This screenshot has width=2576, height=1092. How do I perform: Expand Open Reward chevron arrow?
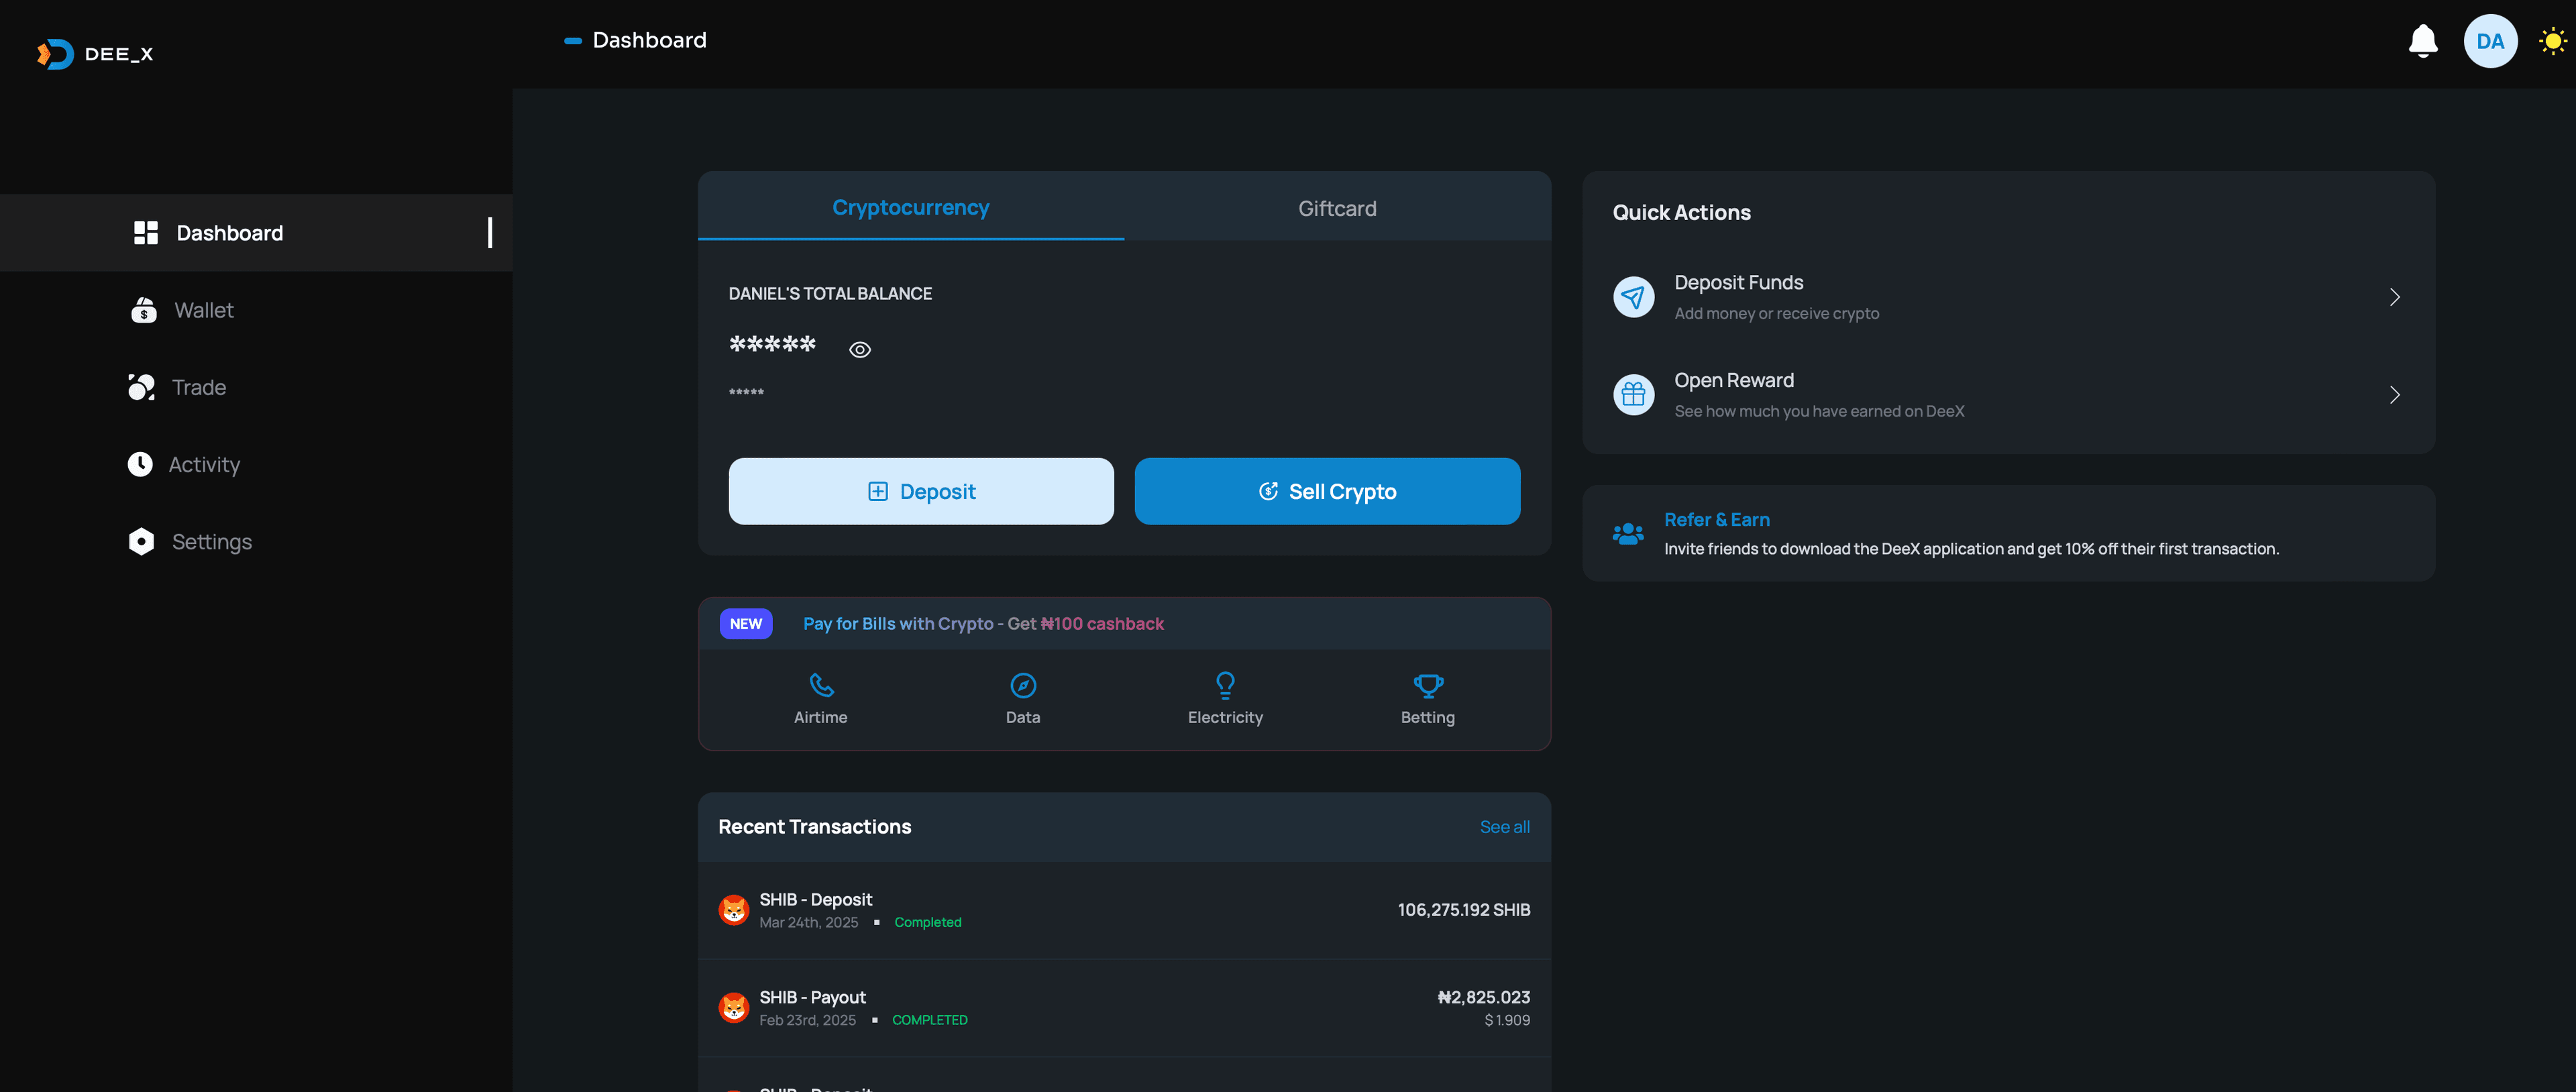[2394, 395]
